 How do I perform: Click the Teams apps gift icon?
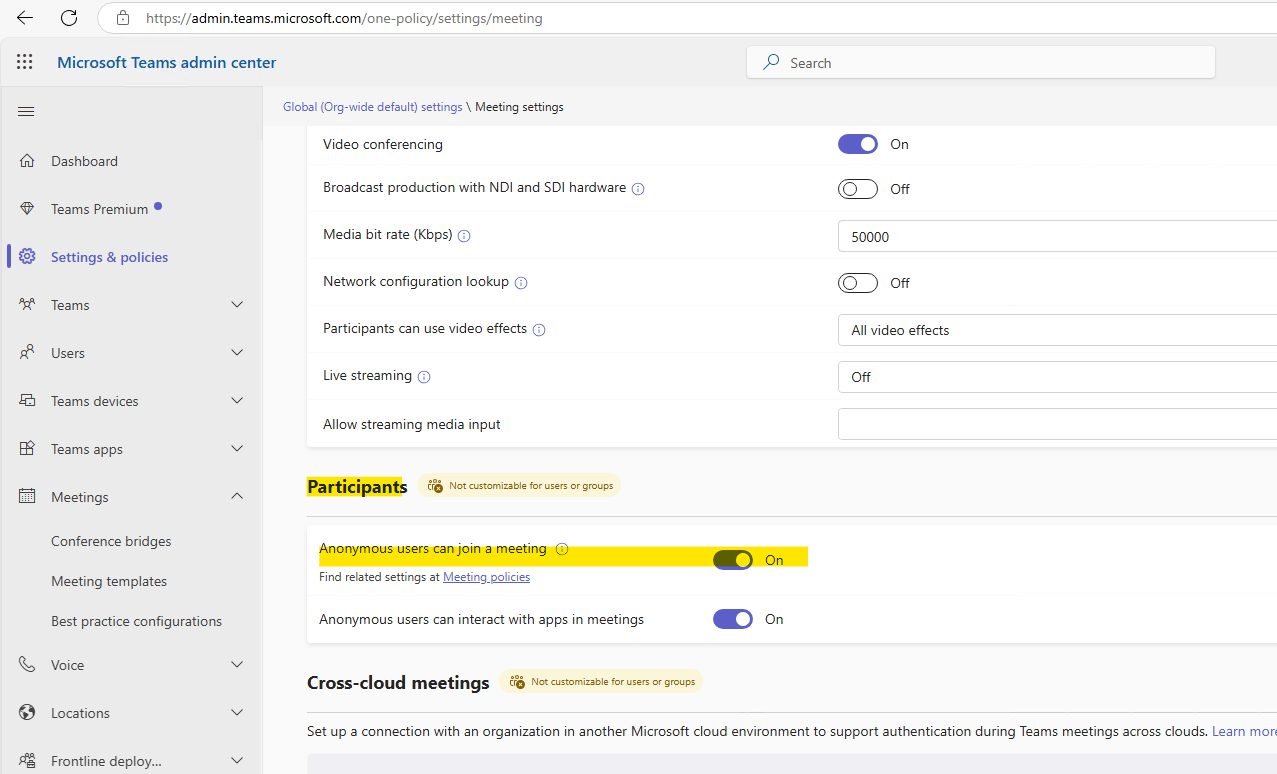point(27,449)
